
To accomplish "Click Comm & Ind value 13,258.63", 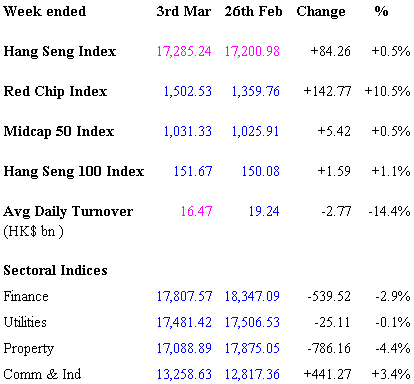I will tap(184, 374).
